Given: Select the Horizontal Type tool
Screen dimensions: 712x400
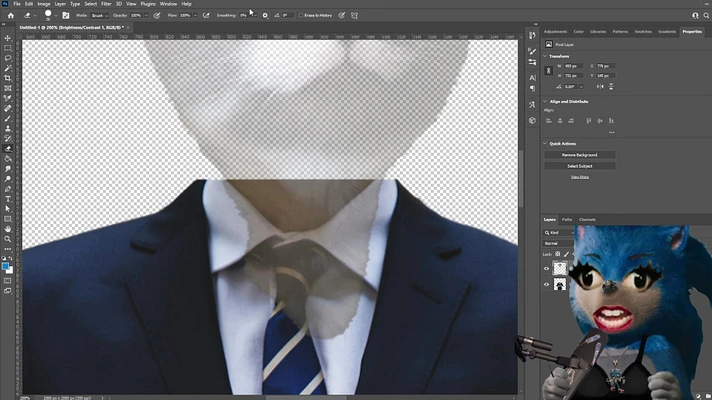Looking at the screenshot, I should pyautogui.click(x=8, y=199).
